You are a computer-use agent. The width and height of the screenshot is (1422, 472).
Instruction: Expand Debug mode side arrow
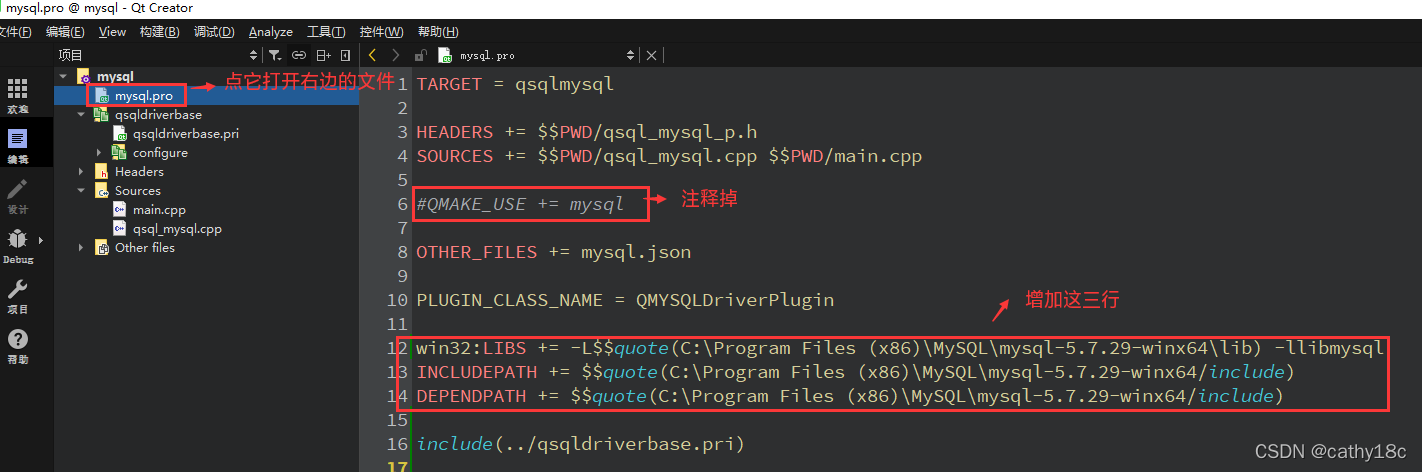41,240
